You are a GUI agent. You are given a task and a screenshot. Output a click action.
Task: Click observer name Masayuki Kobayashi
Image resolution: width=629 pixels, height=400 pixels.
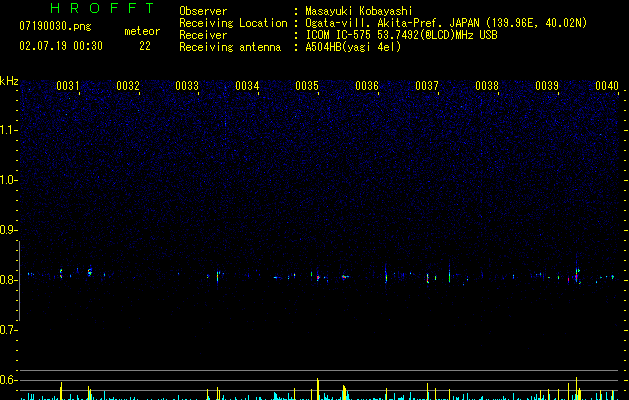pyautogui.click(x=359, y=11)
